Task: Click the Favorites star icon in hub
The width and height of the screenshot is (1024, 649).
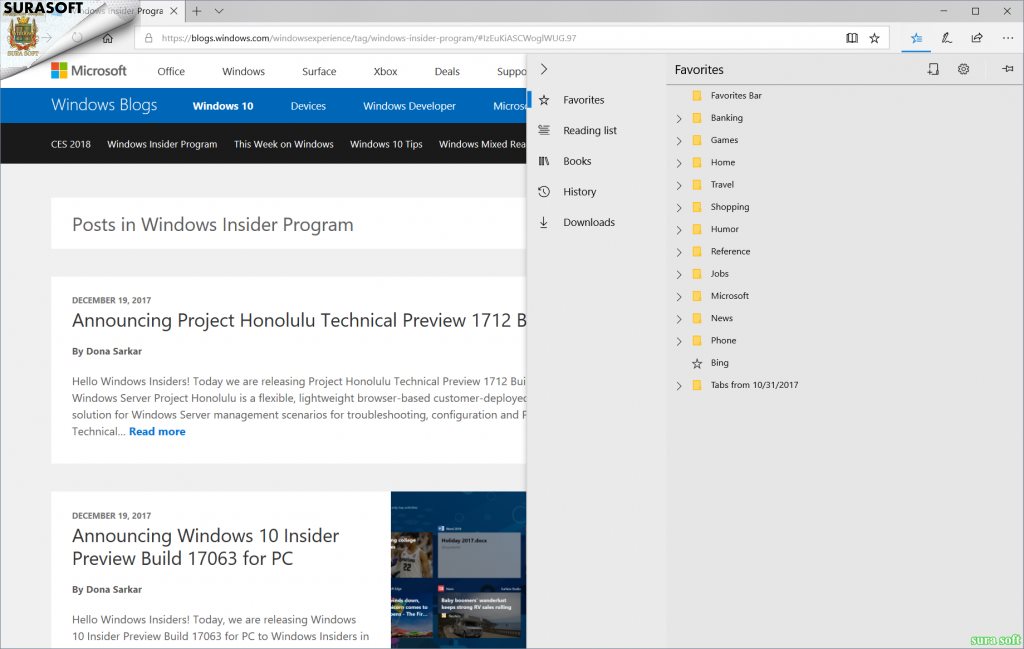Action: (544, 100)
